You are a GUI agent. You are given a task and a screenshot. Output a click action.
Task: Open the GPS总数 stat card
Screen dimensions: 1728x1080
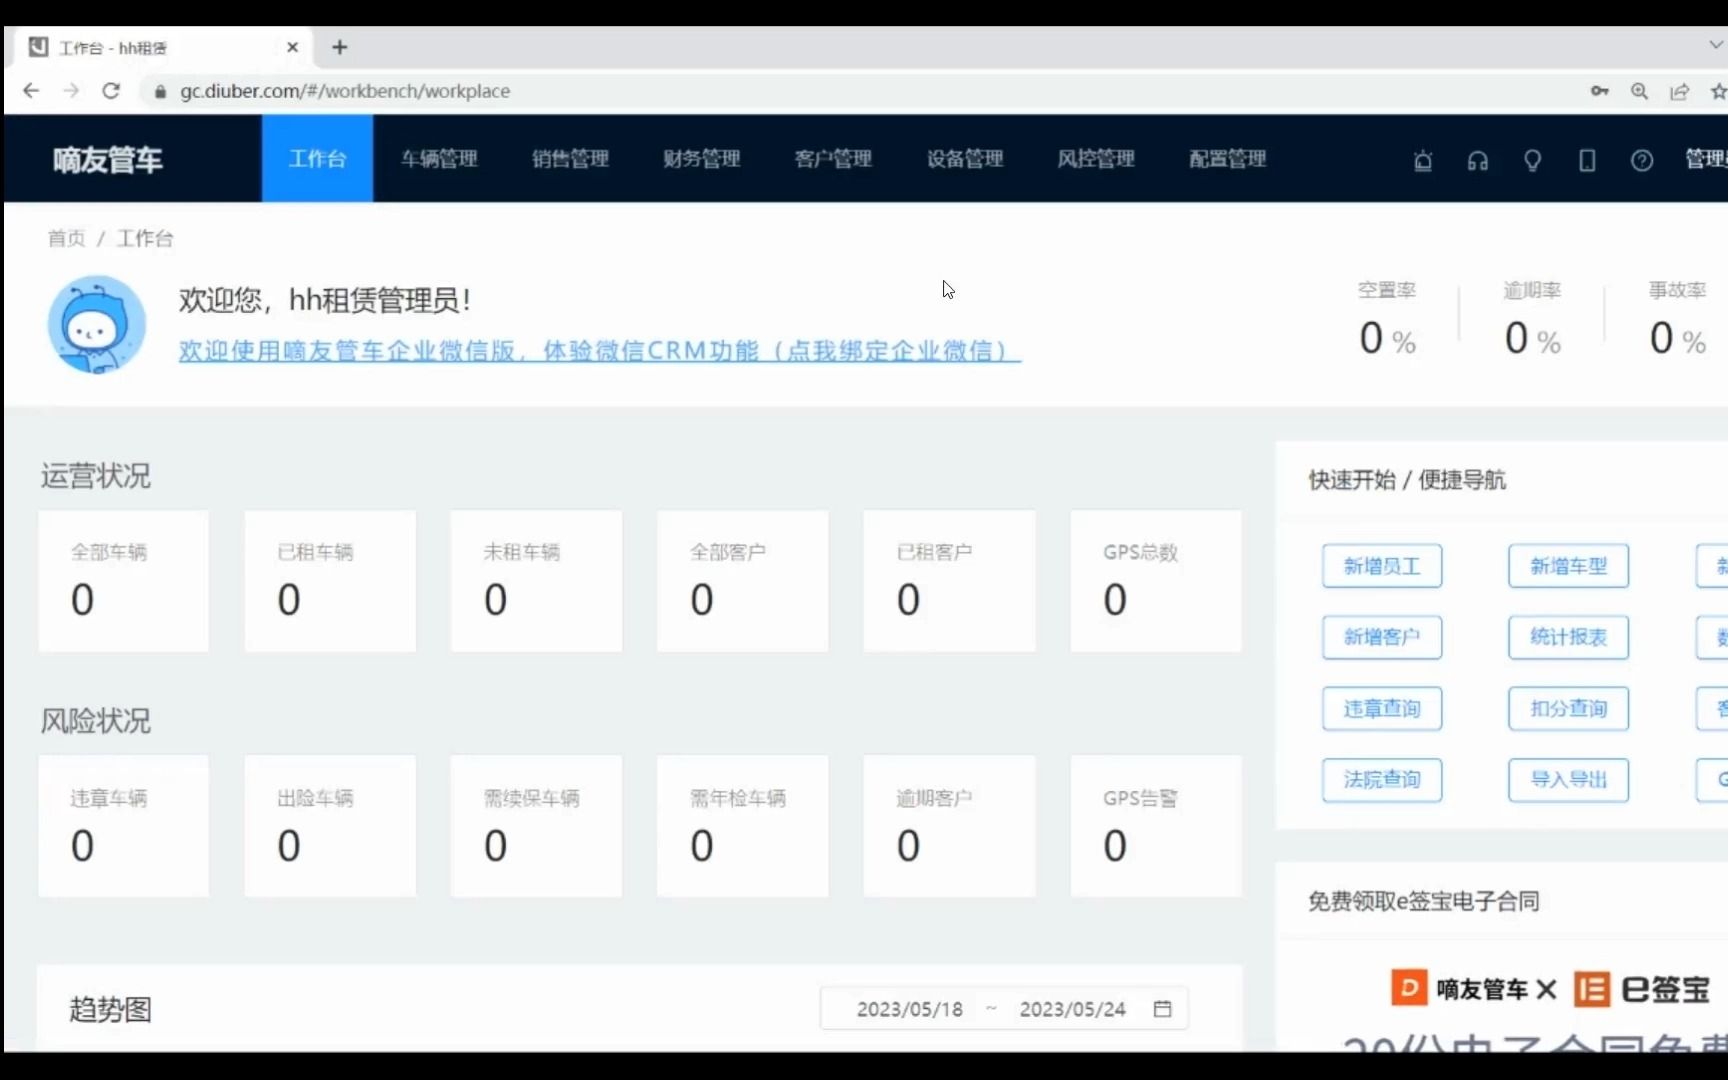coord(1156,581)
